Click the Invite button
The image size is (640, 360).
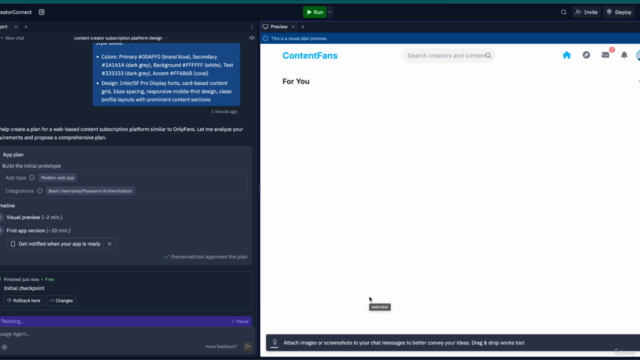point(586,12)
